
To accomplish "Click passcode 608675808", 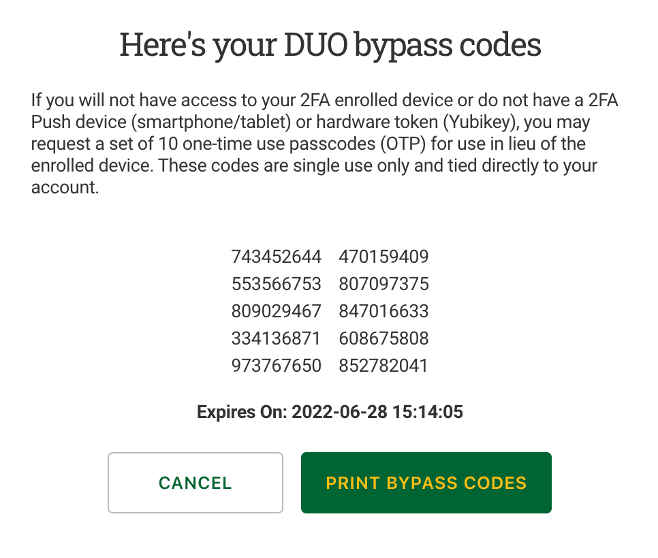I will [384, 338].
